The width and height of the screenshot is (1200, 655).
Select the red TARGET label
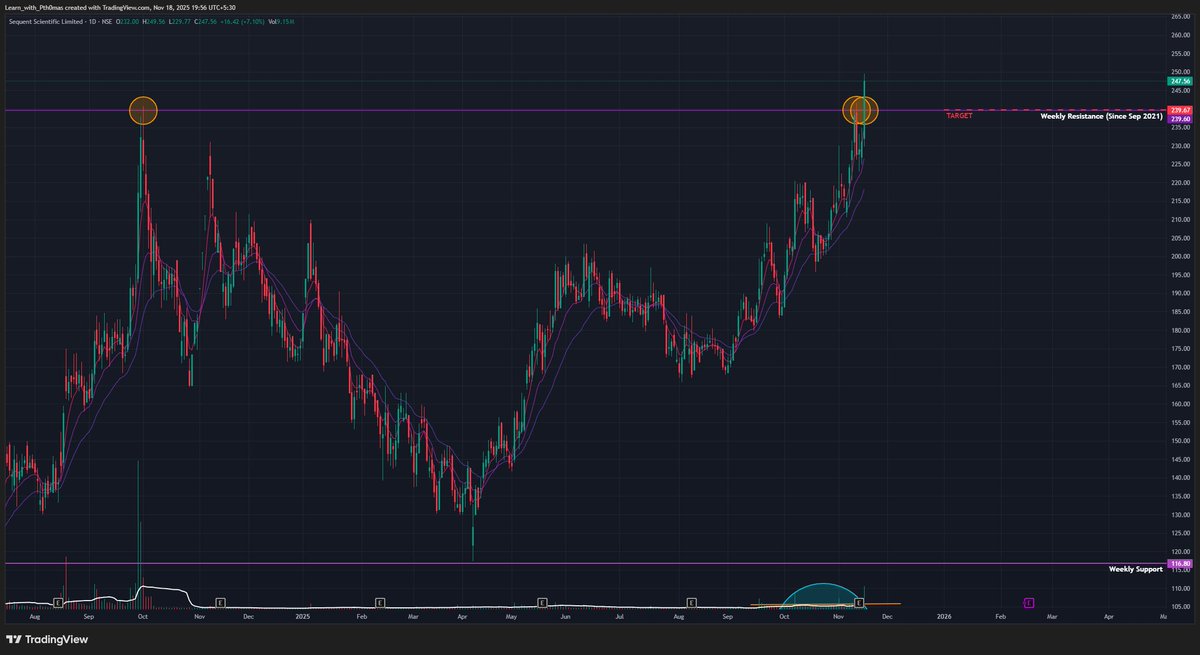(958, 116)
